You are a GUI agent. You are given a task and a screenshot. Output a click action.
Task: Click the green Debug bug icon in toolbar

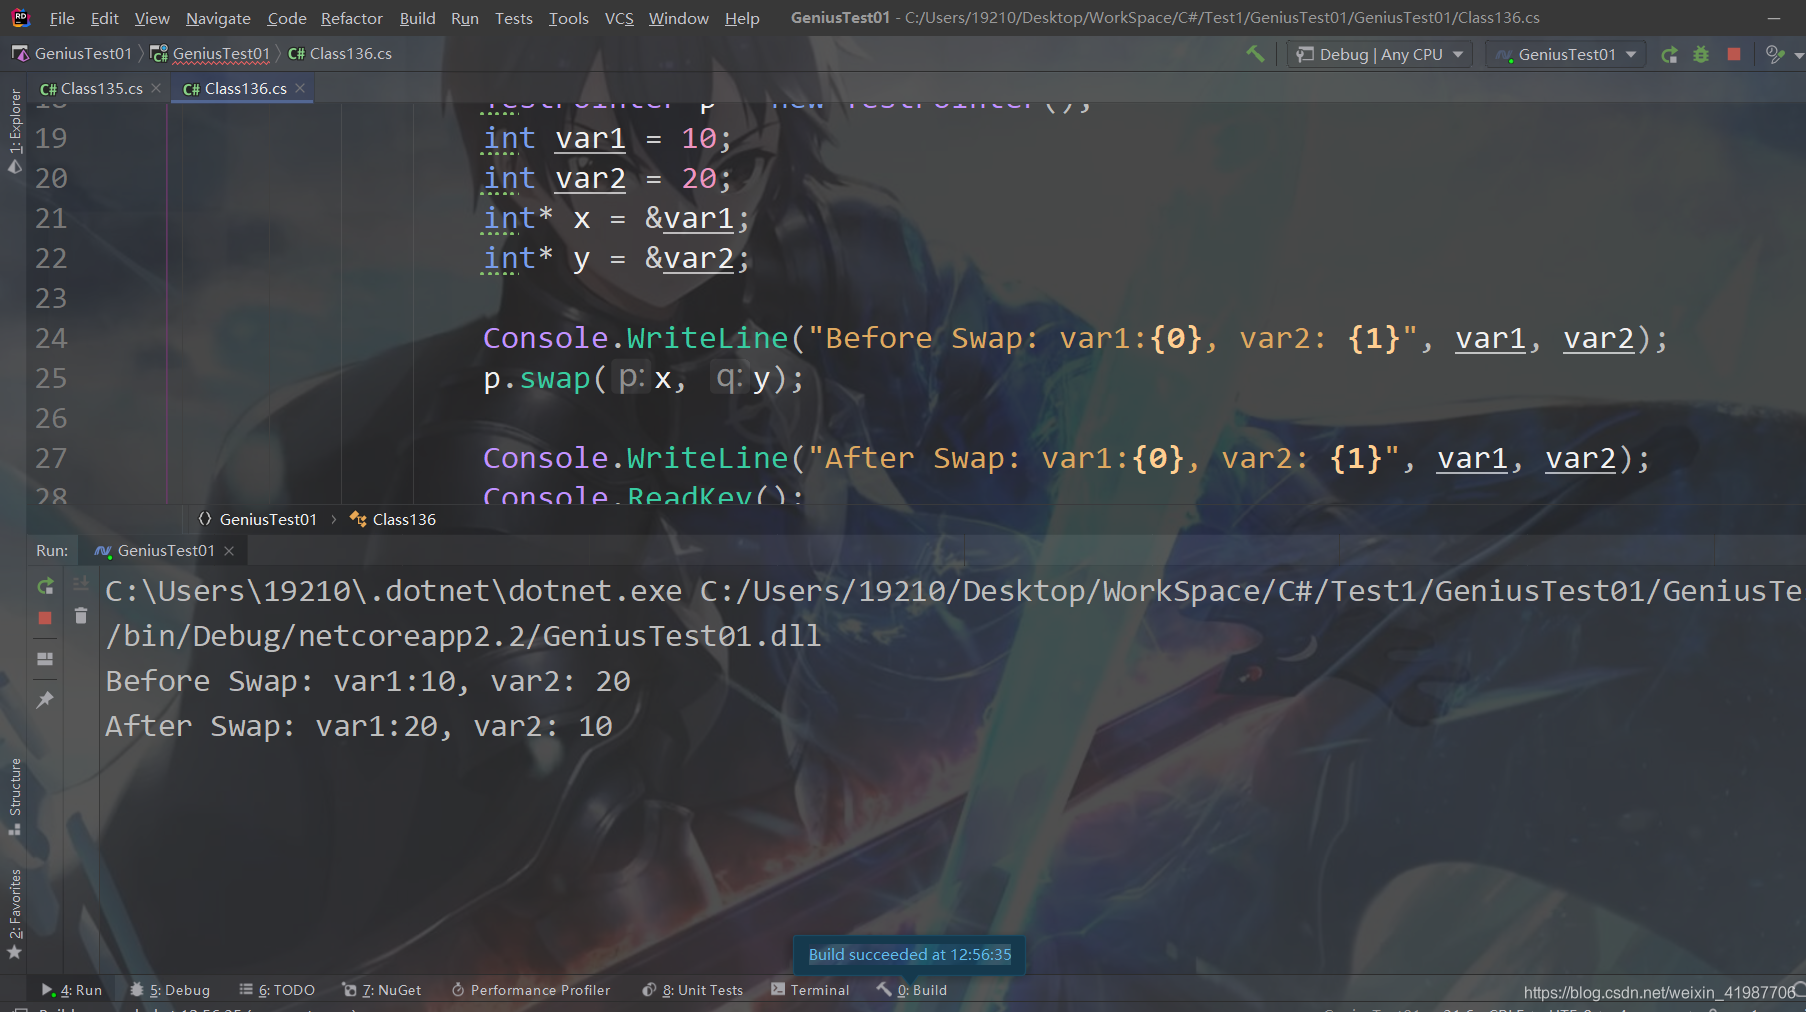pos(1701,55)
